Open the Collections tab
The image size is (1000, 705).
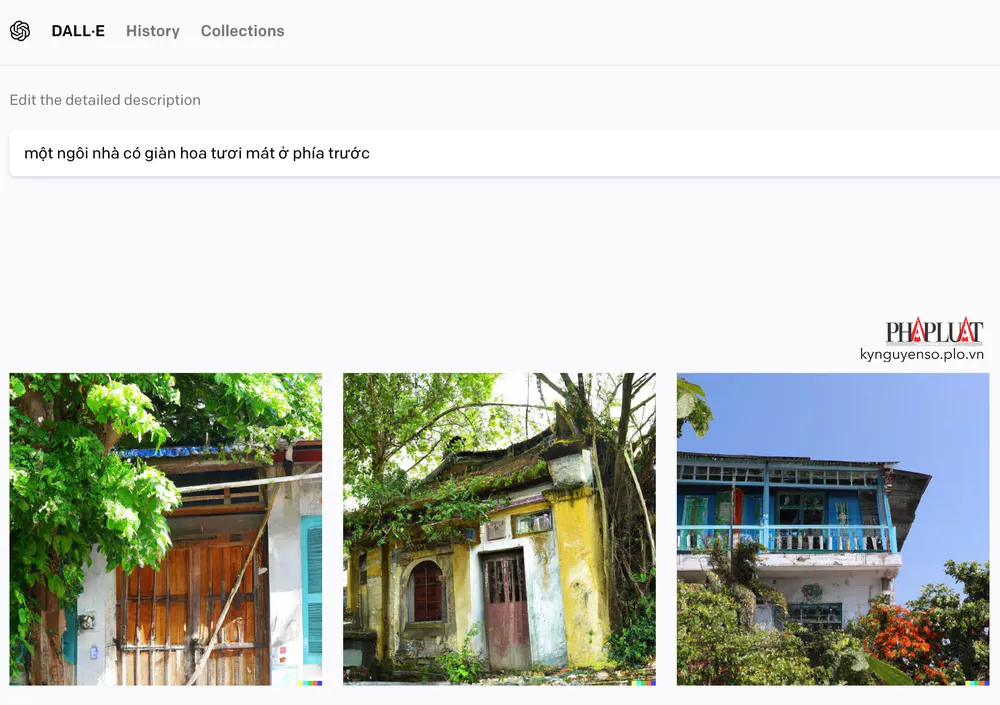242,31
